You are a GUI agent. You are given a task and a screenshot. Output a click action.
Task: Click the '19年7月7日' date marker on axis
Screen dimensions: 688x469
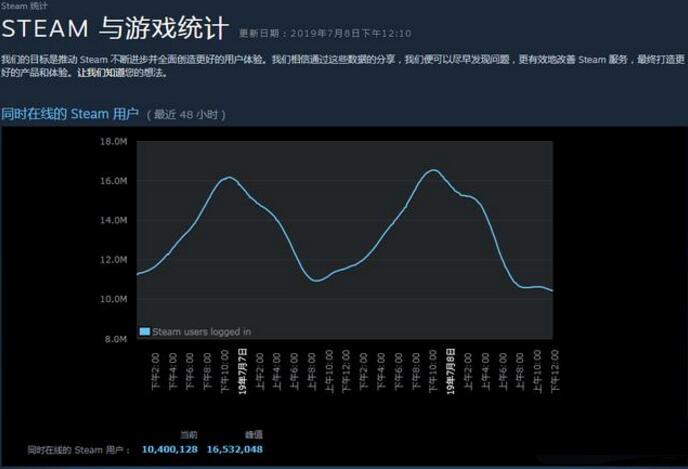(x=243, y=372)
